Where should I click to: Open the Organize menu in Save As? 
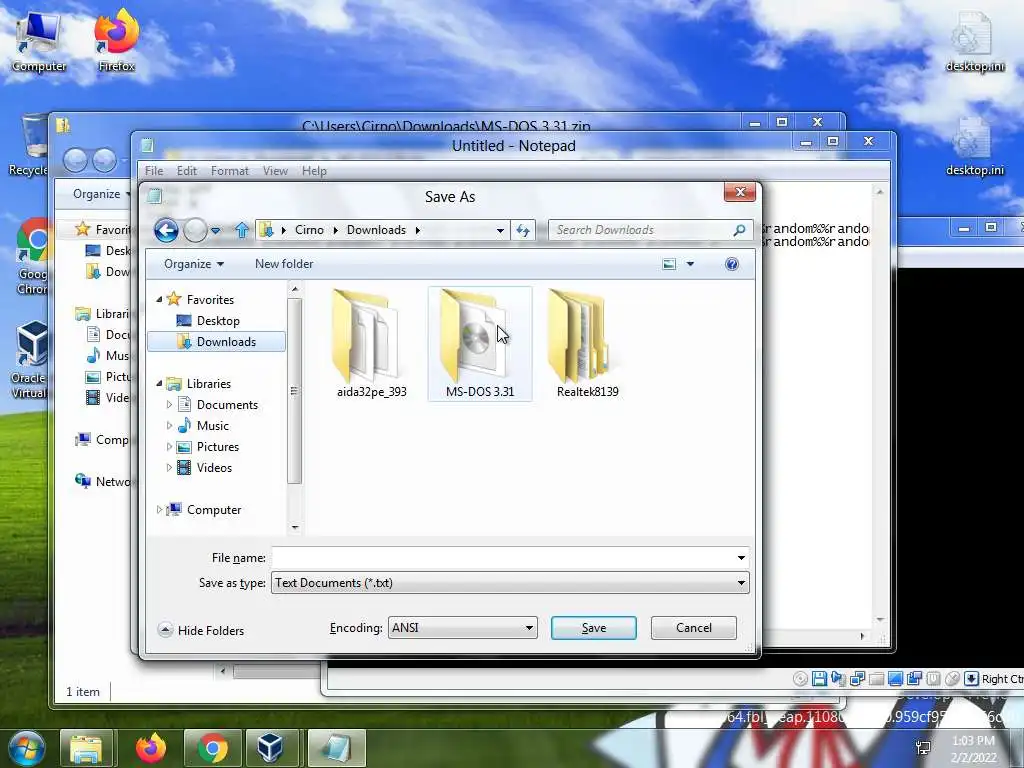(x=194, y=264)
